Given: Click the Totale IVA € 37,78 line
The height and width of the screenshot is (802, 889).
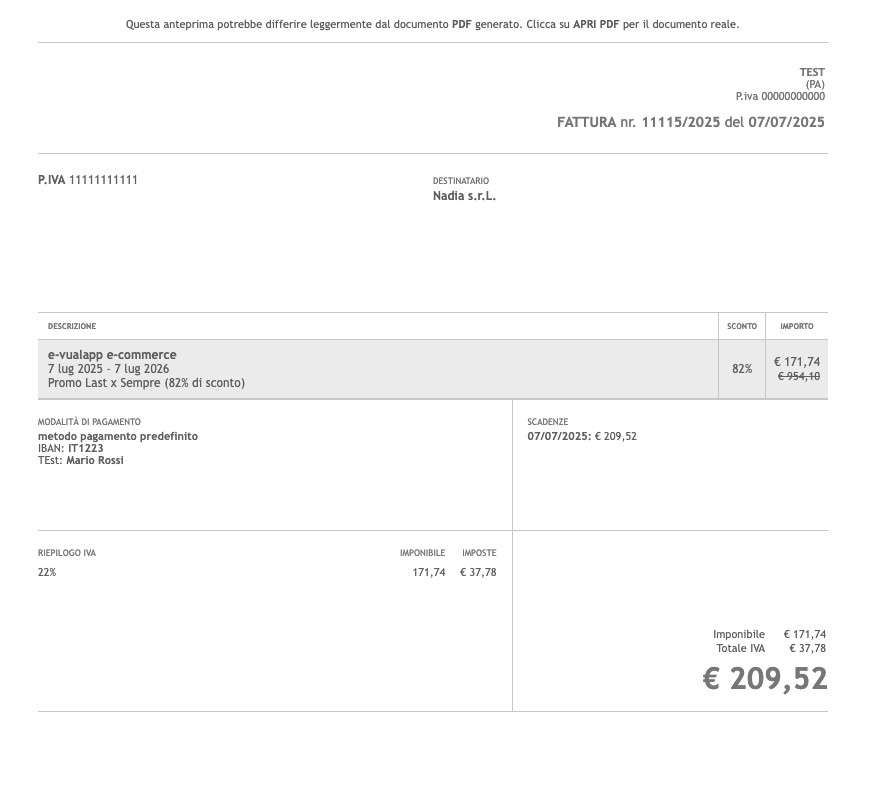Looking at the screenshot, I should pos(771,648).
